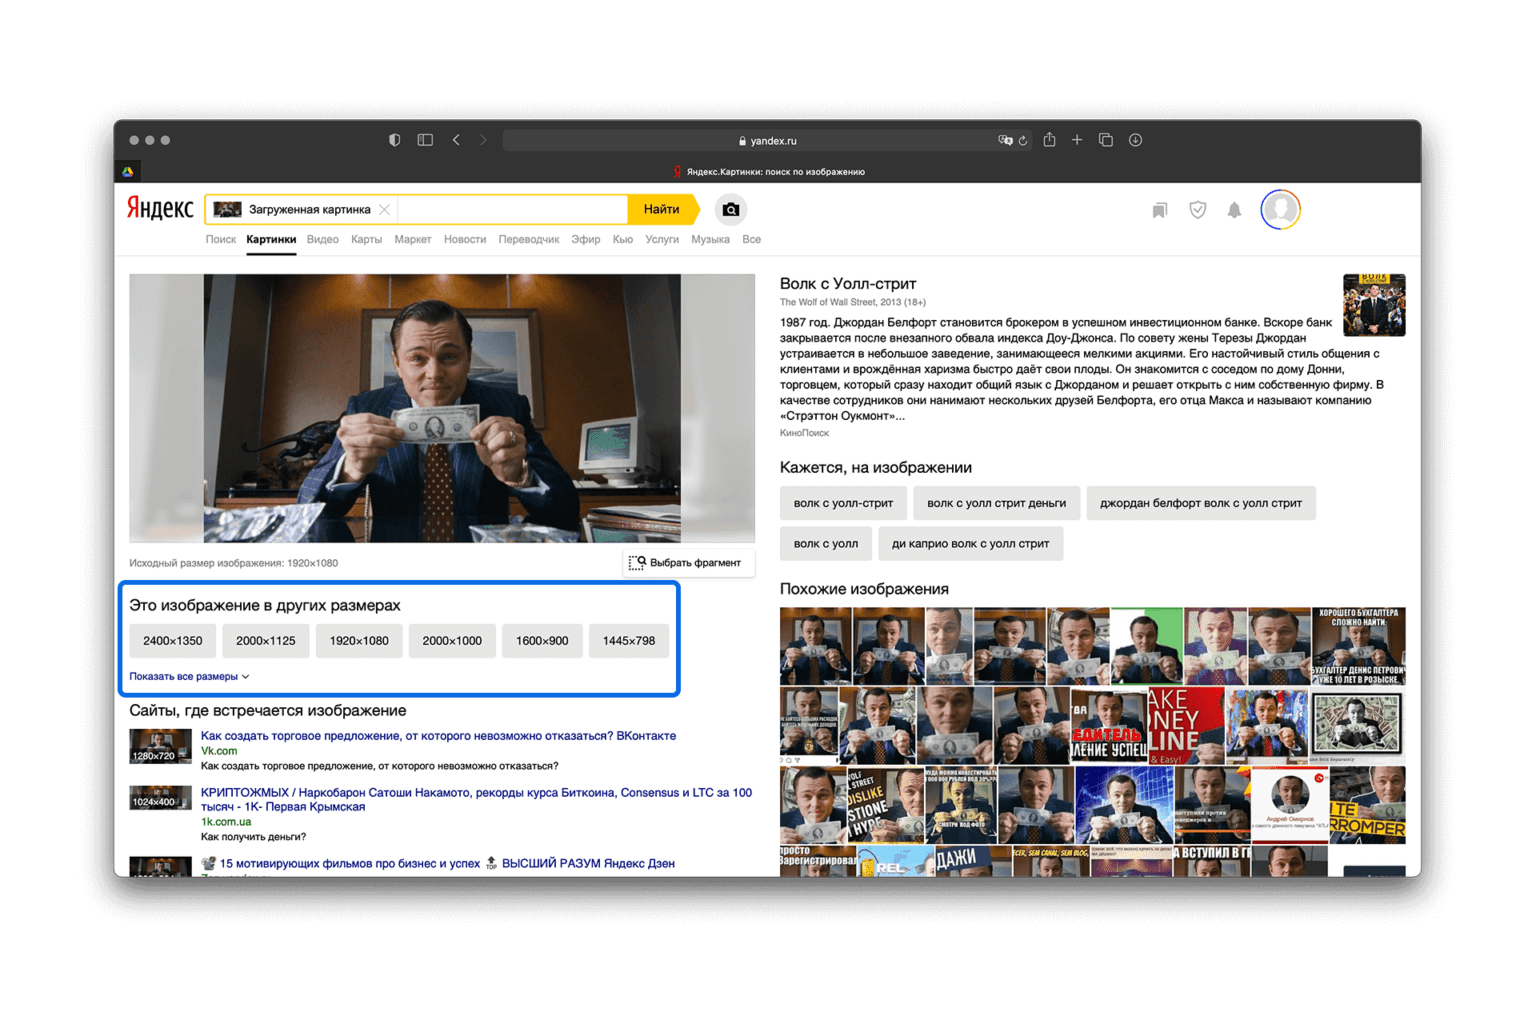
Task: Click the yellow Найти button
Action: [662, 209]
